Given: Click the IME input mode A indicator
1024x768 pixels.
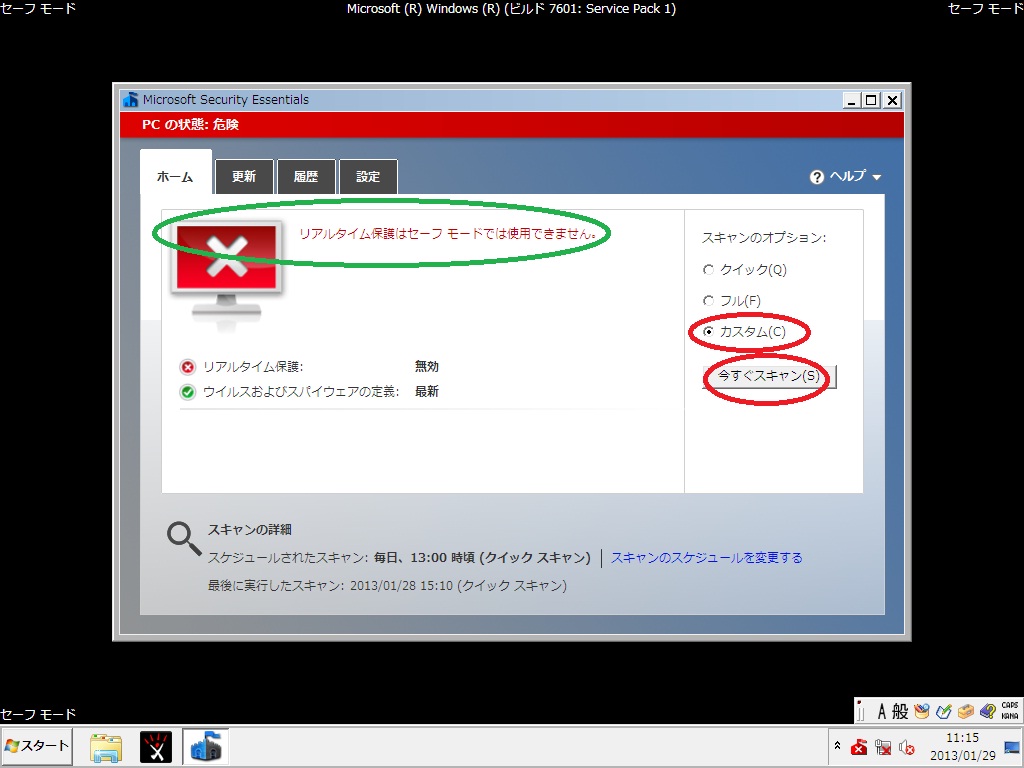Looking at the screenshot, I should click(882, 711).
